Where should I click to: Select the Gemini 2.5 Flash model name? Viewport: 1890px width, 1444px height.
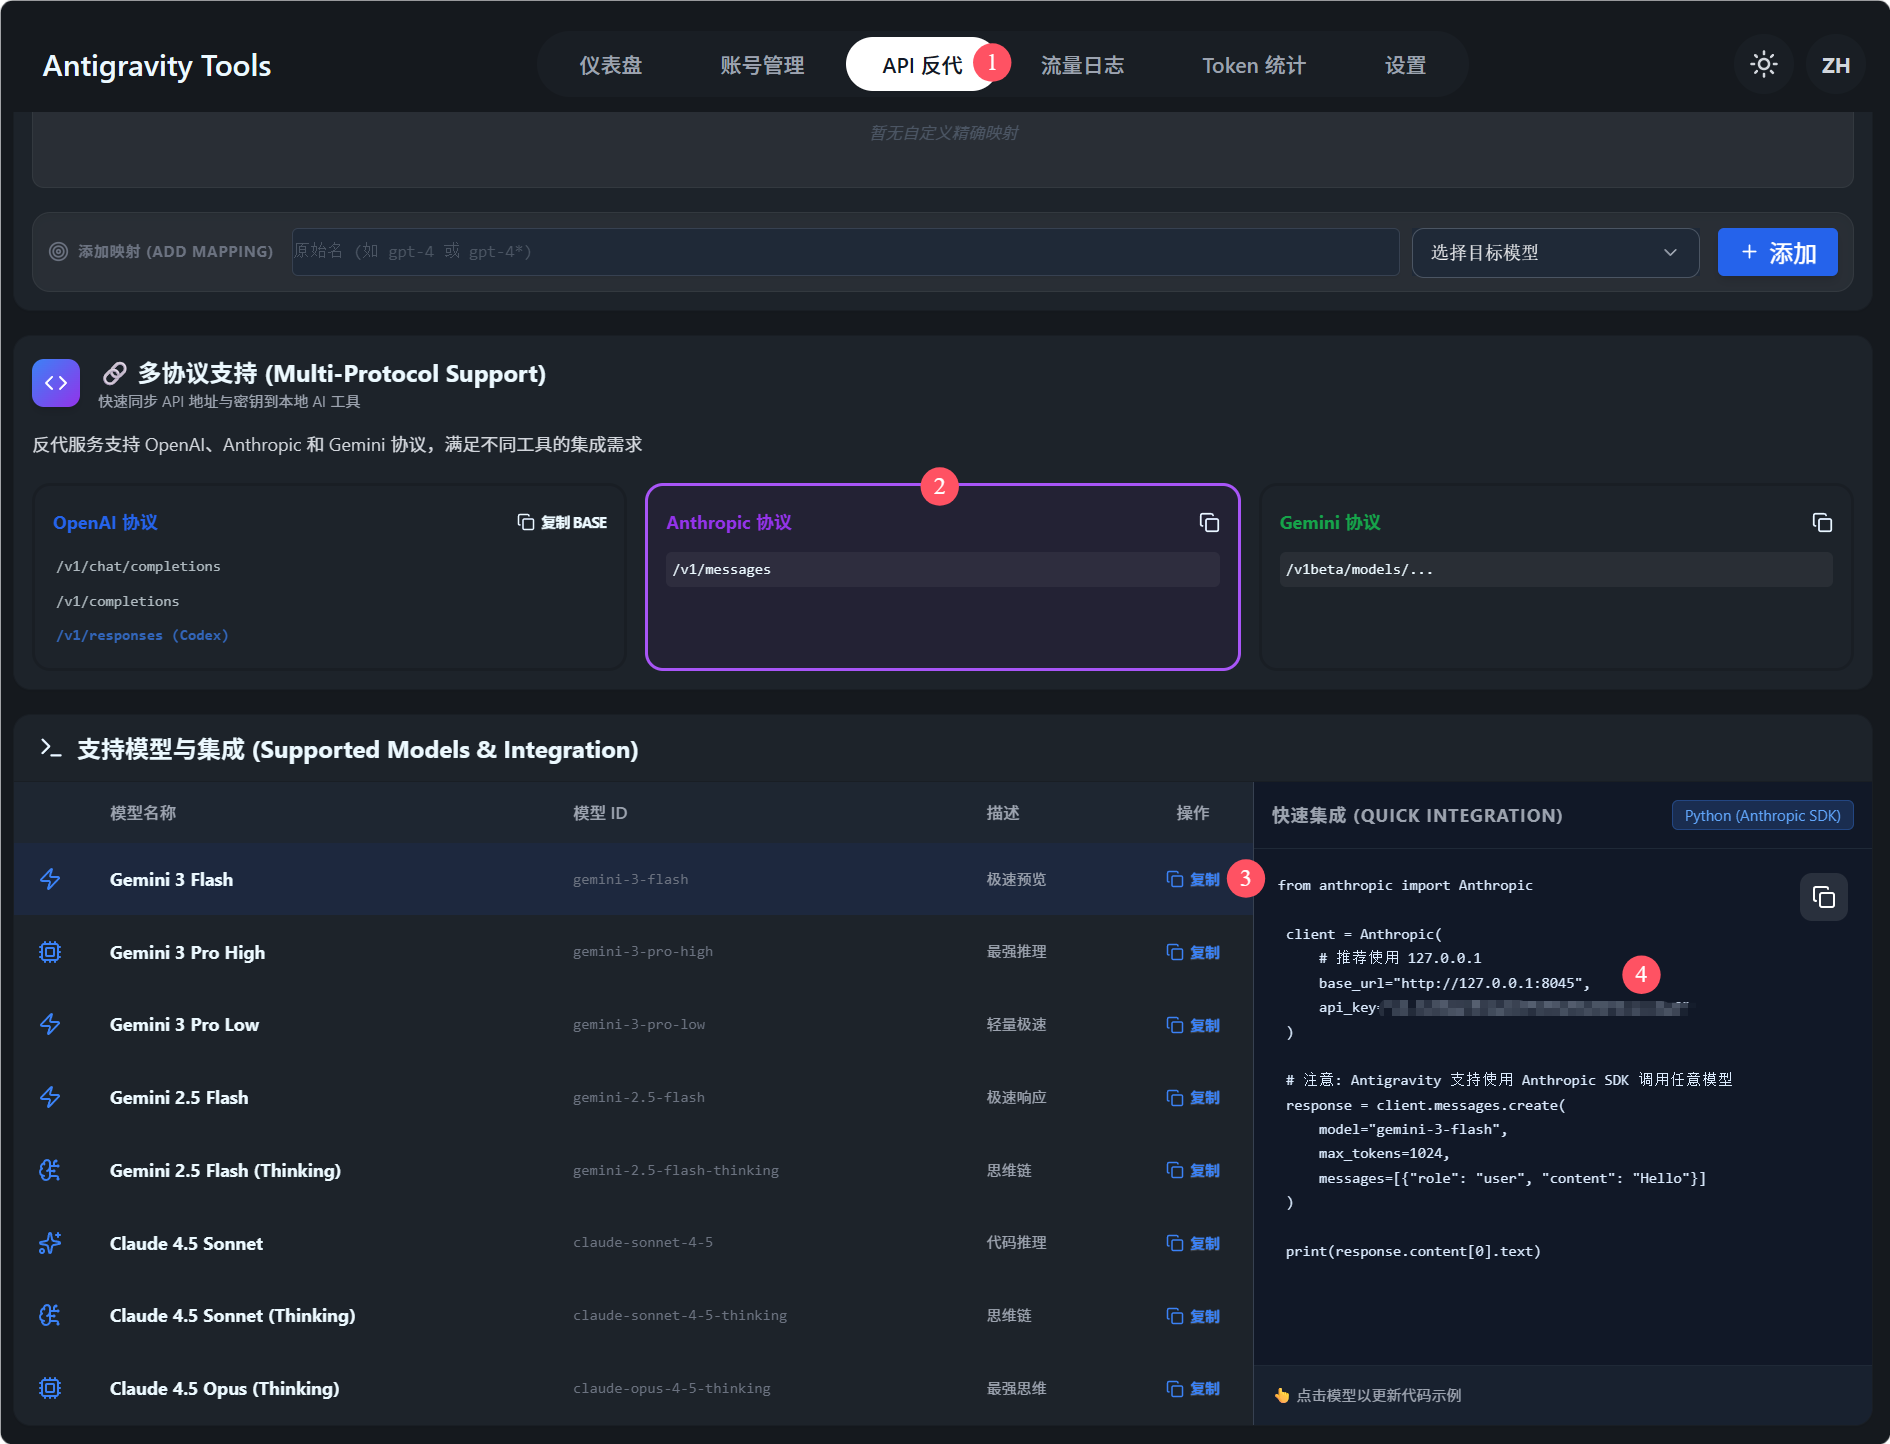click(x=179, y=1098)
